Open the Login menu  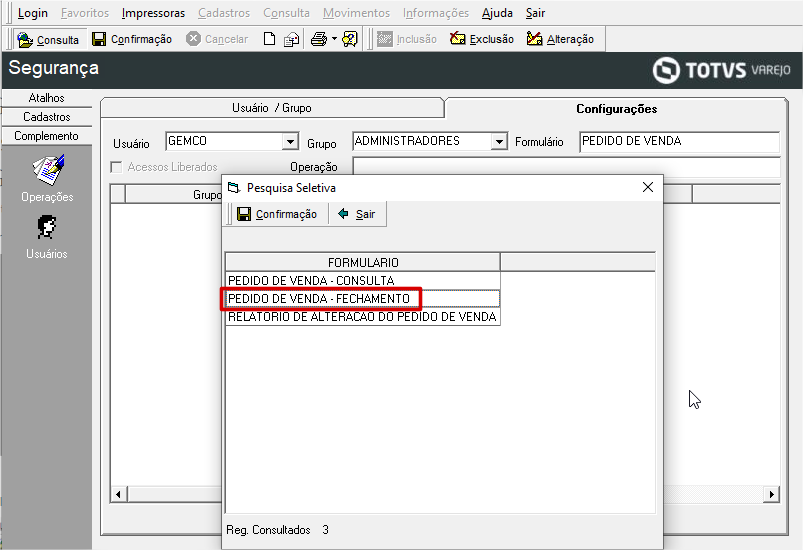(32, 13)
